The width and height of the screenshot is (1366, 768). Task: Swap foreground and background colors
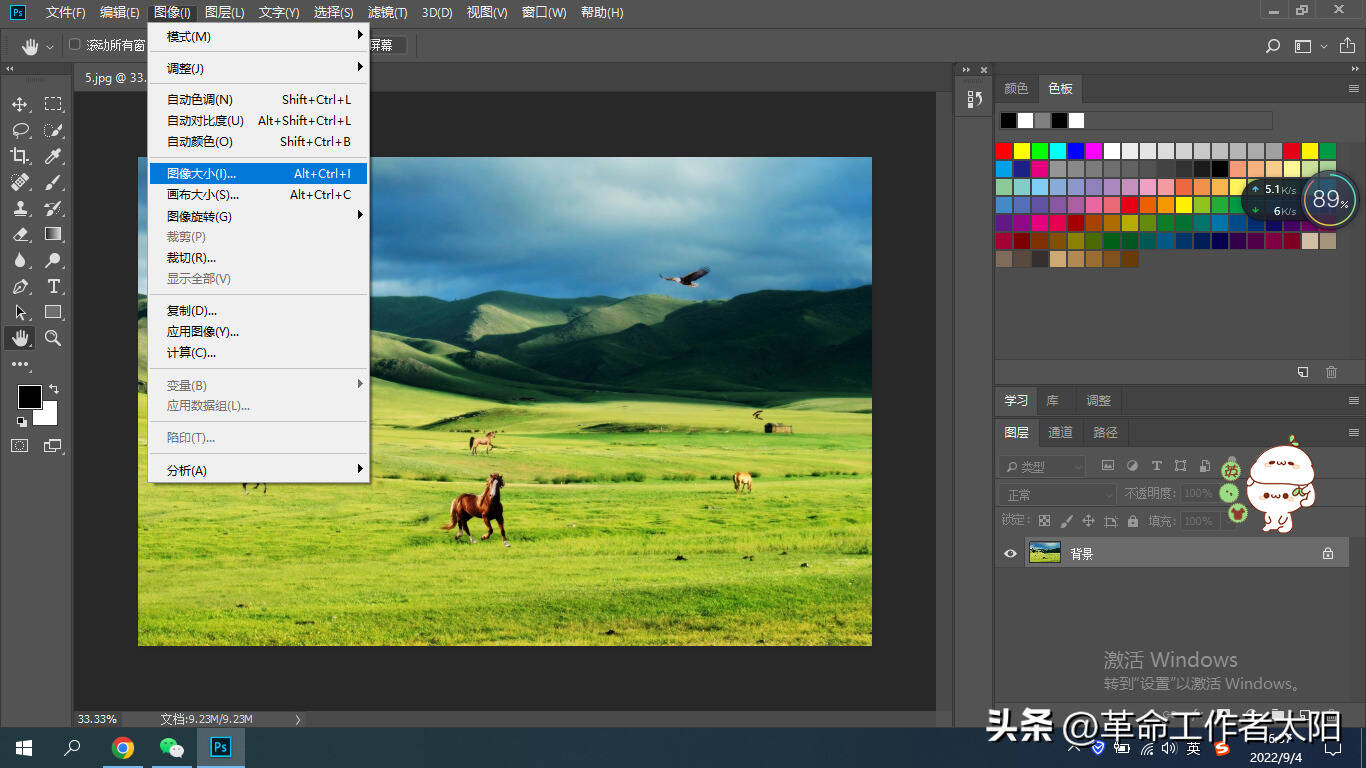(53, 389)
